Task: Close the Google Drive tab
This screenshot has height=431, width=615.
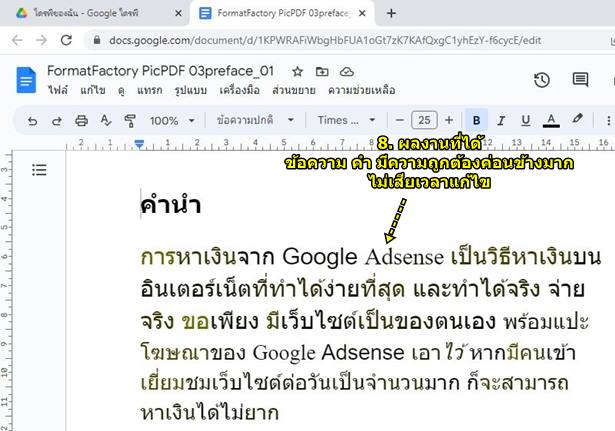Action: click(178, 13)
